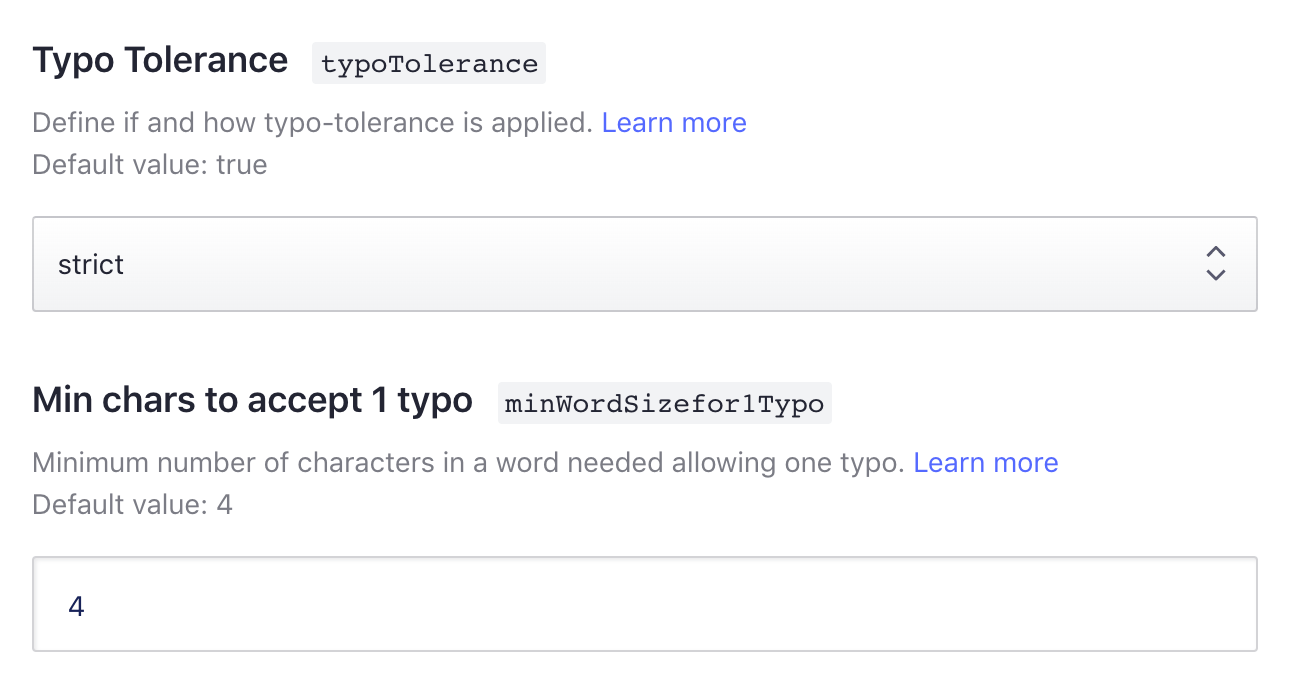
Task: Click the Typo Tolerance heading
Action: pos(160,61)
